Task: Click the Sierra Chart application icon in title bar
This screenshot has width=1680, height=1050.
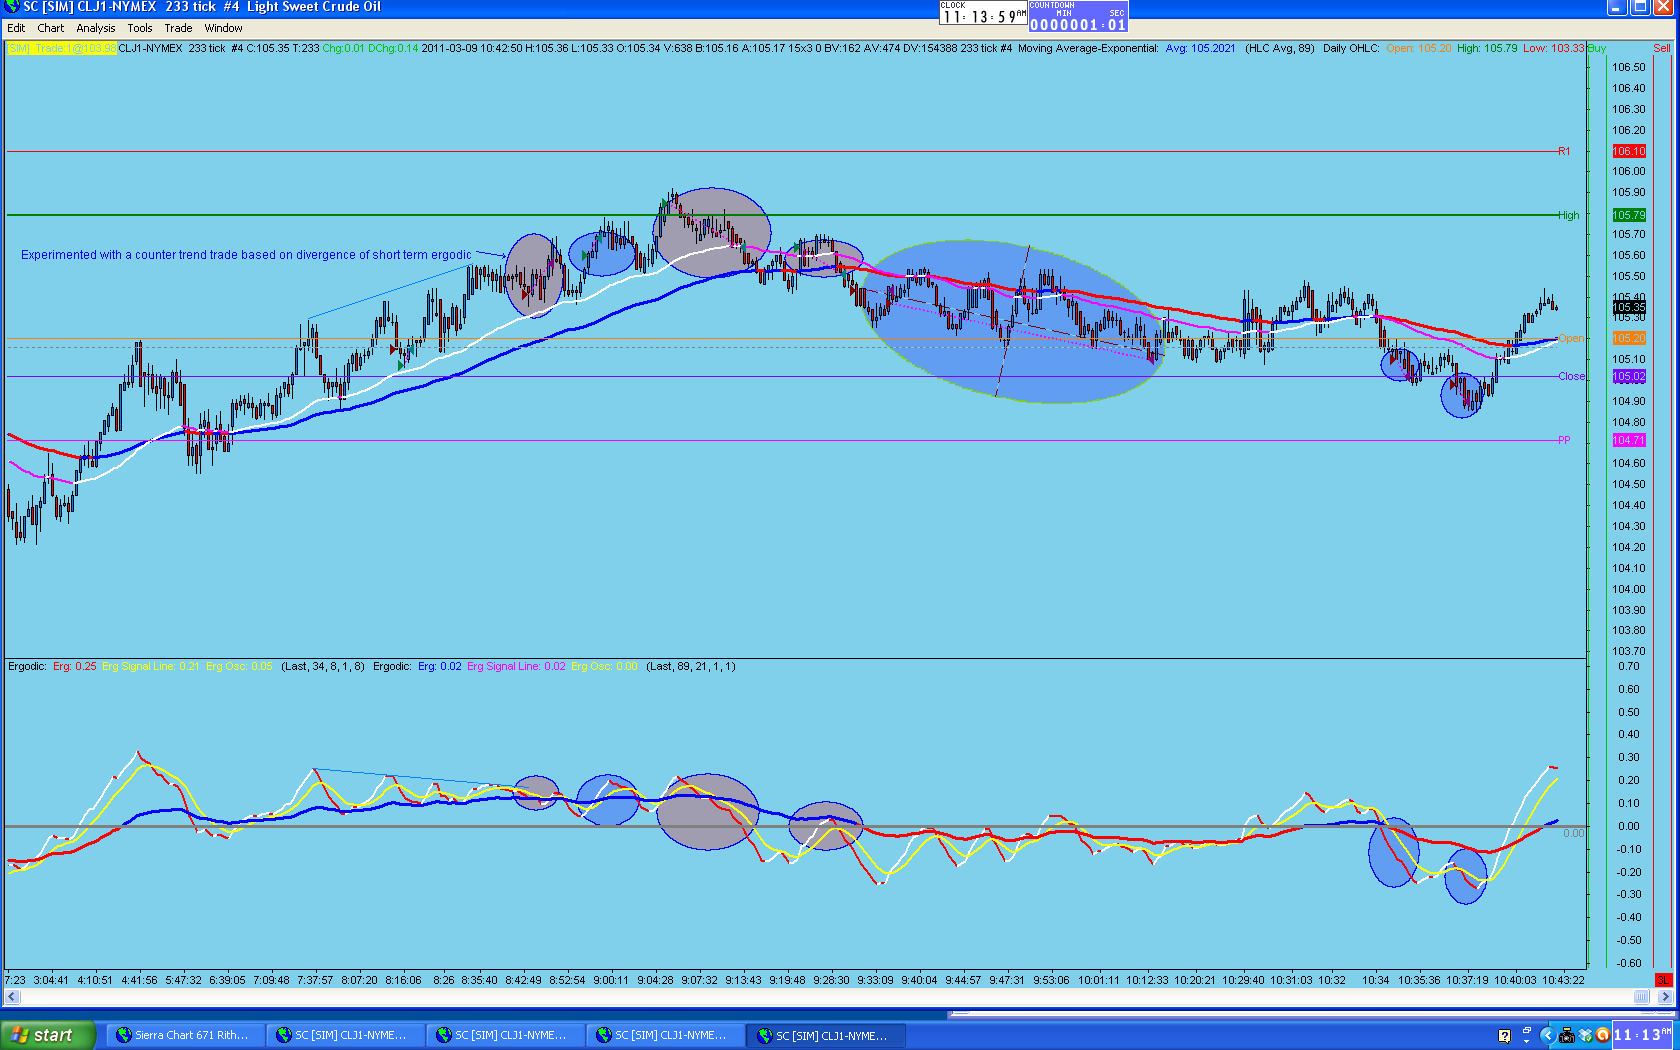Action: tap(11, 7)
